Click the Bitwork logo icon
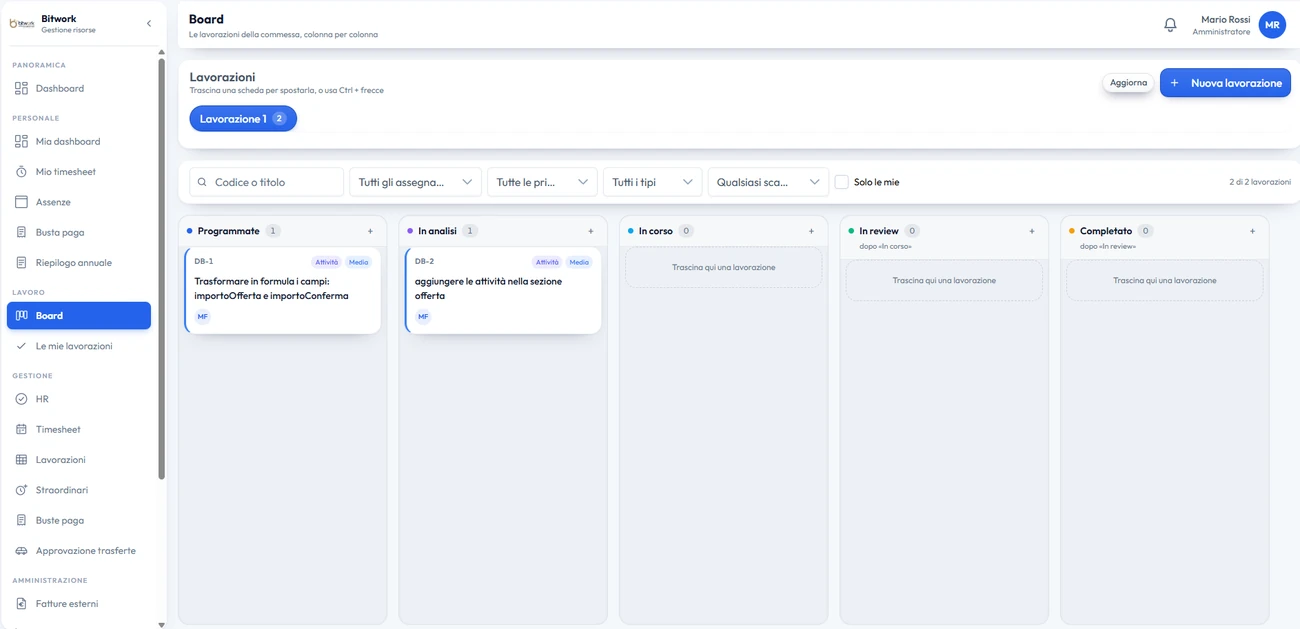The image size is (1300, 629). [x=22, y=24]
